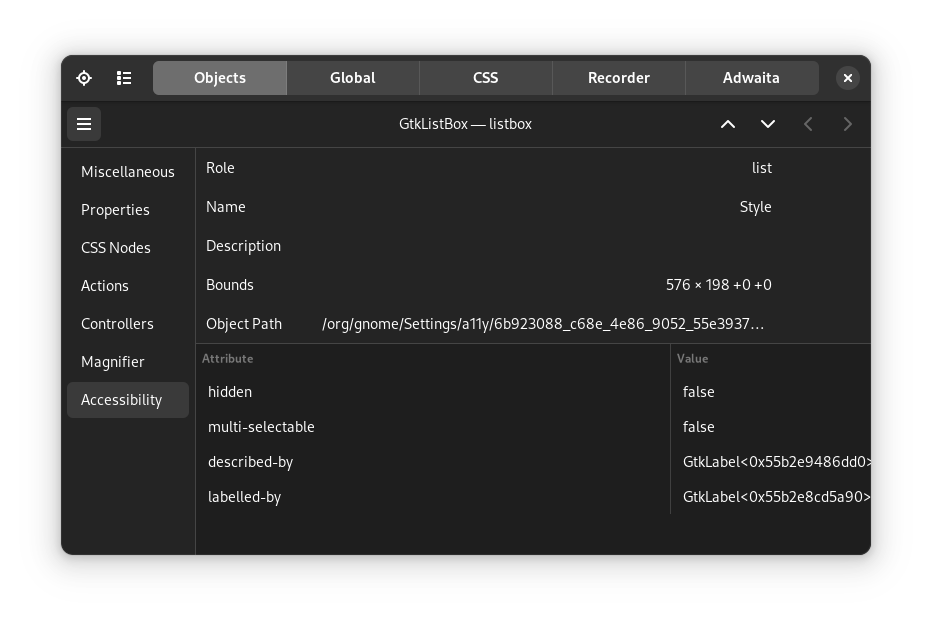Open the Controllers section
932x622 pixels.
[117, 323]
